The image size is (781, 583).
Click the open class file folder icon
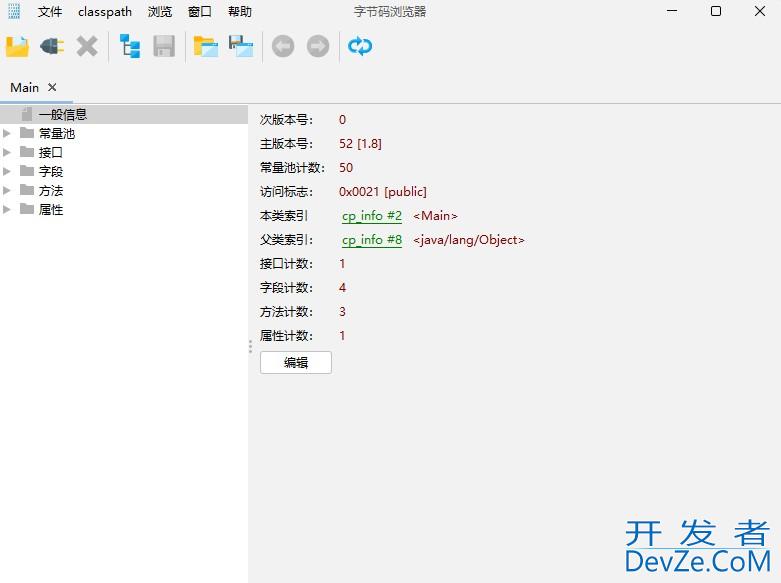click(17, 46)
